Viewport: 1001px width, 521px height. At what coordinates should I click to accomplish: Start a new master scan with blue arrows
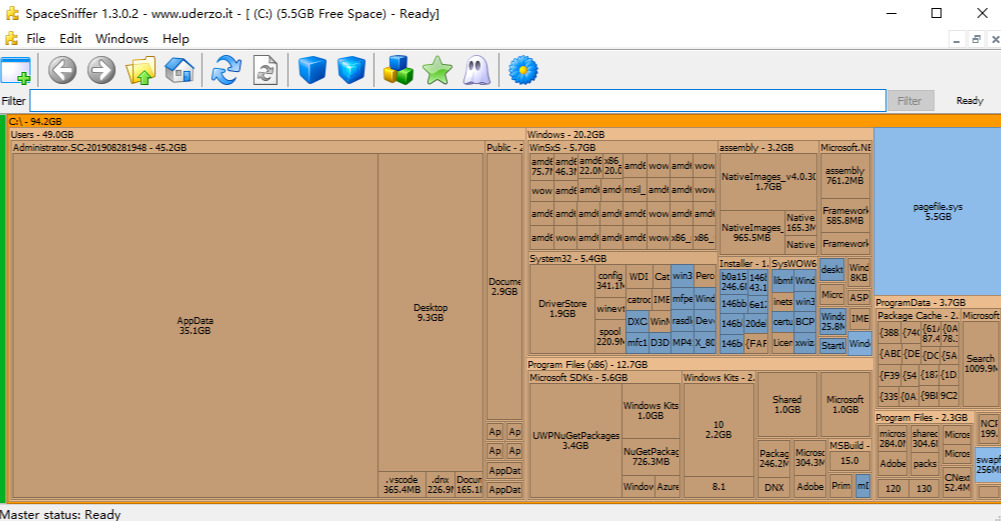226,70
